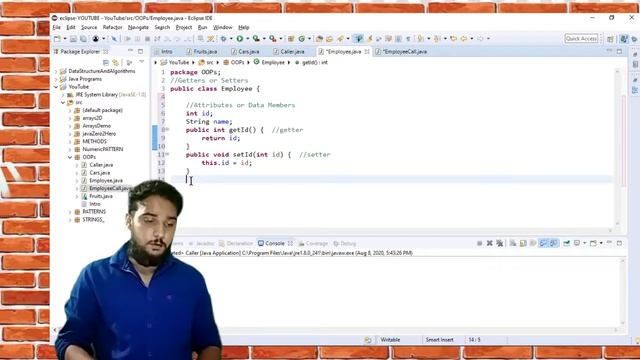Viewport: 640px width, 360px height.
Task: Click the Back navigation arrow in toolbar
Action: click(x=463, y=38)
